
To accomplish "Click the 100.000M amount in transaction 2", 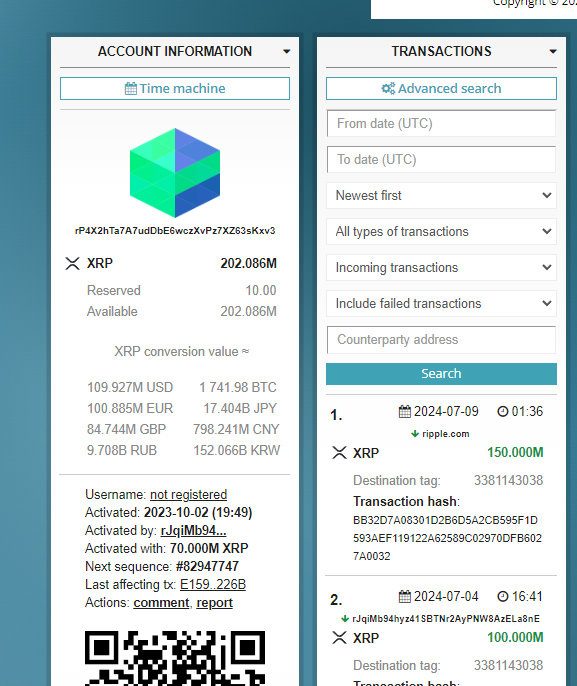I will click(x=515, y=637).
